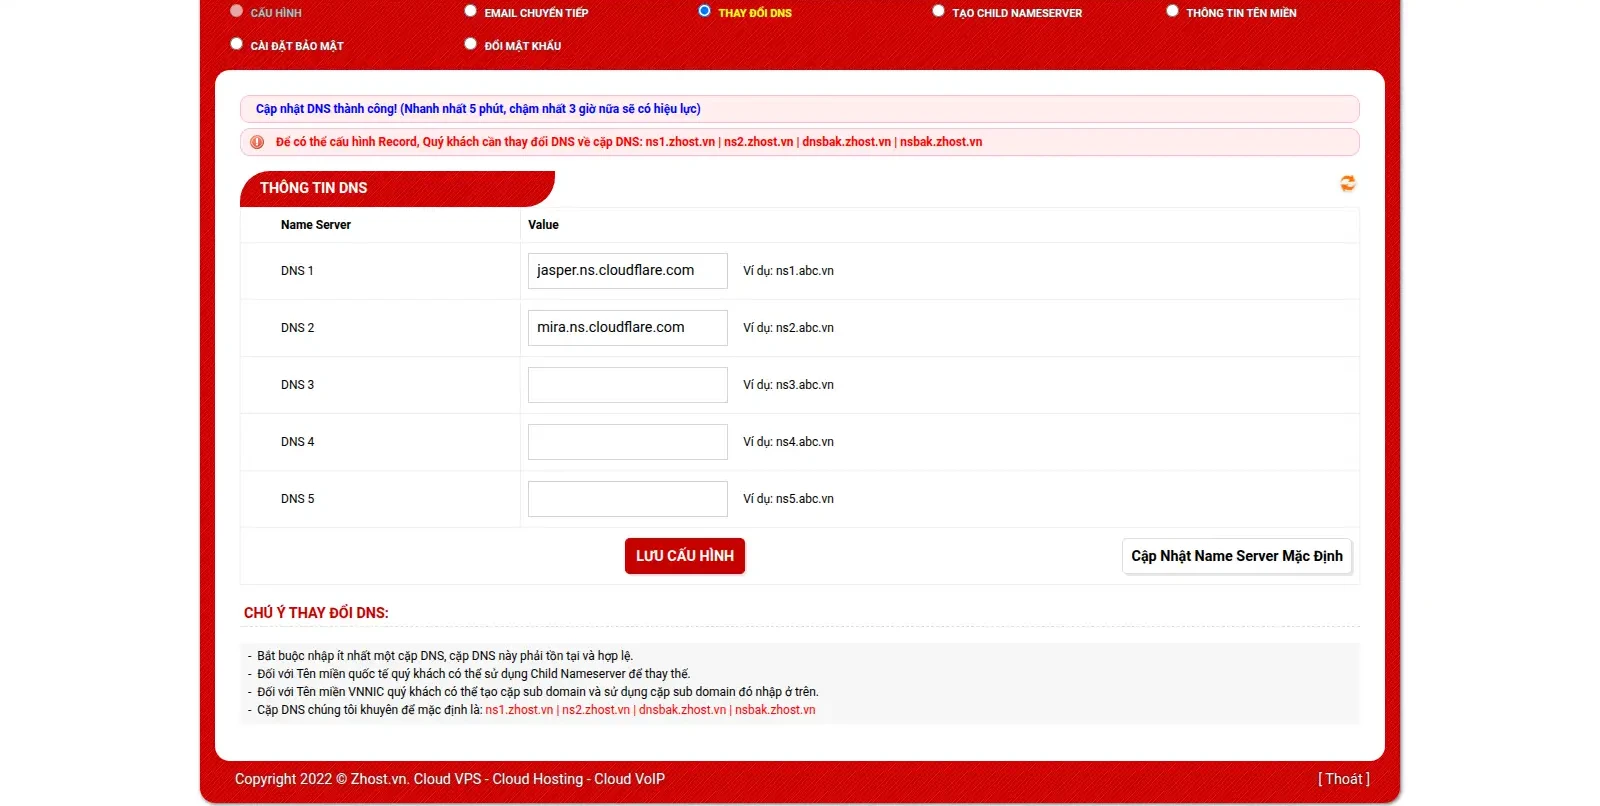The width and height of the screenshot is (1600, 806).
Task: Click the empty DNS 4 field
Action: [x=627, y=442]
